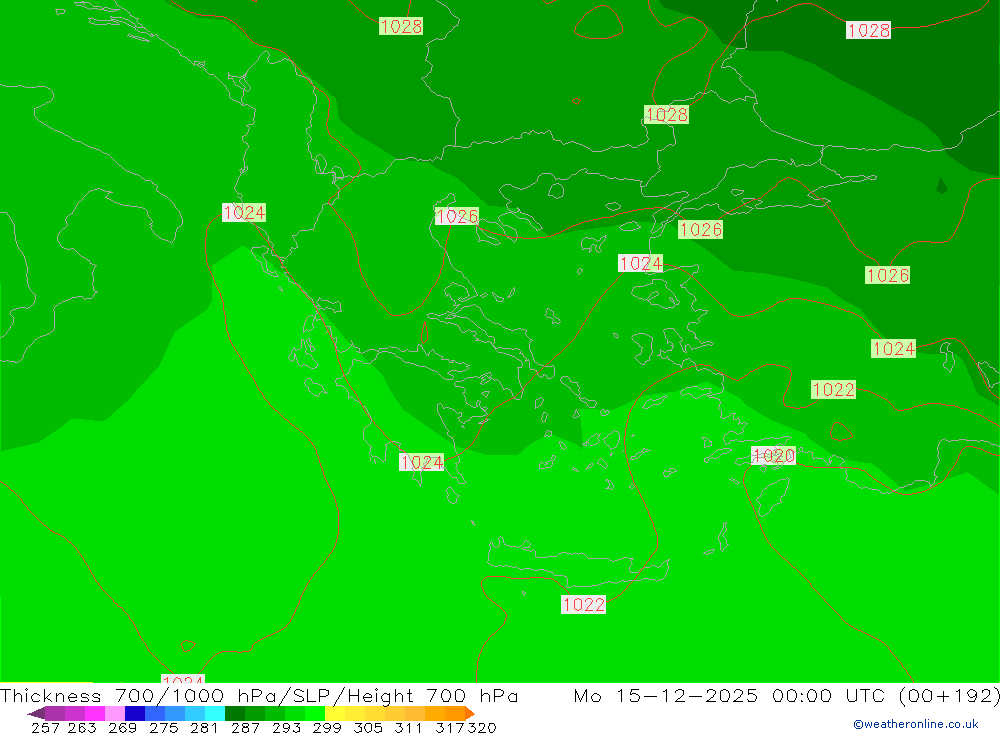The width and height of the screenshot is (1000, 733).
Task: Click the dark blue legend swatch
Action: coord(135,713)
